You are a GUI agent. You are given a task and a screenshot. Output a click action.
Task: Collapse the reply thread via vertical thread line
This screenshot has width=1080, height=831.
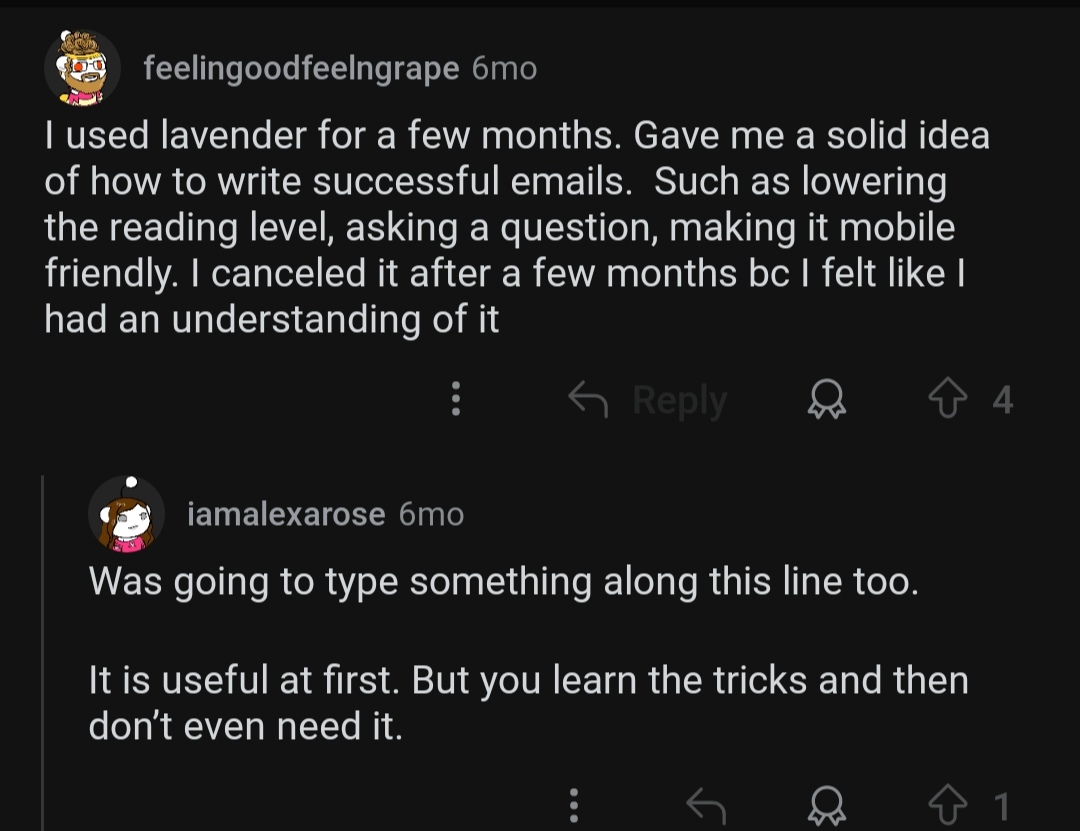[x=43, y=653]
